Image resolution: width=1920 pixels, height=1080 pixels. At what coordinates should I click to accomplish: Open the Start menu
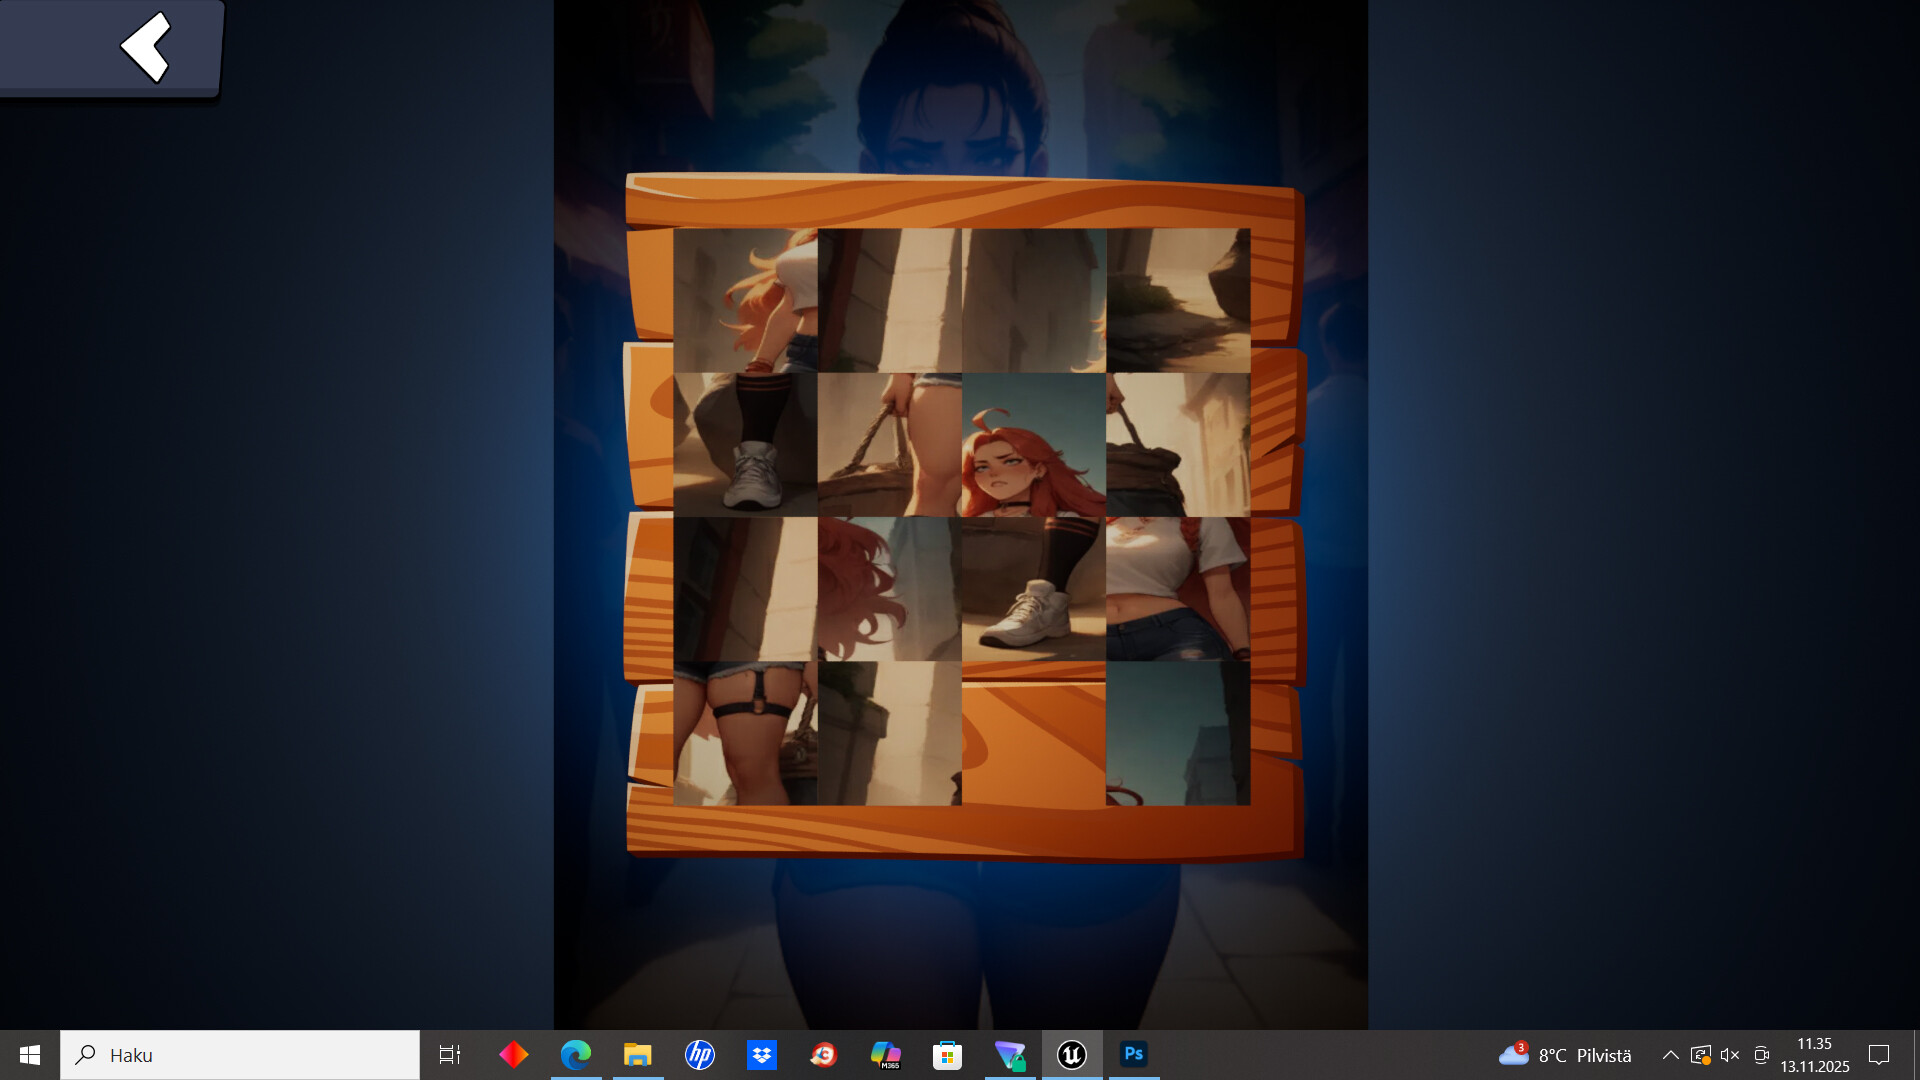pyautogui.click(x=28, y=1054)
